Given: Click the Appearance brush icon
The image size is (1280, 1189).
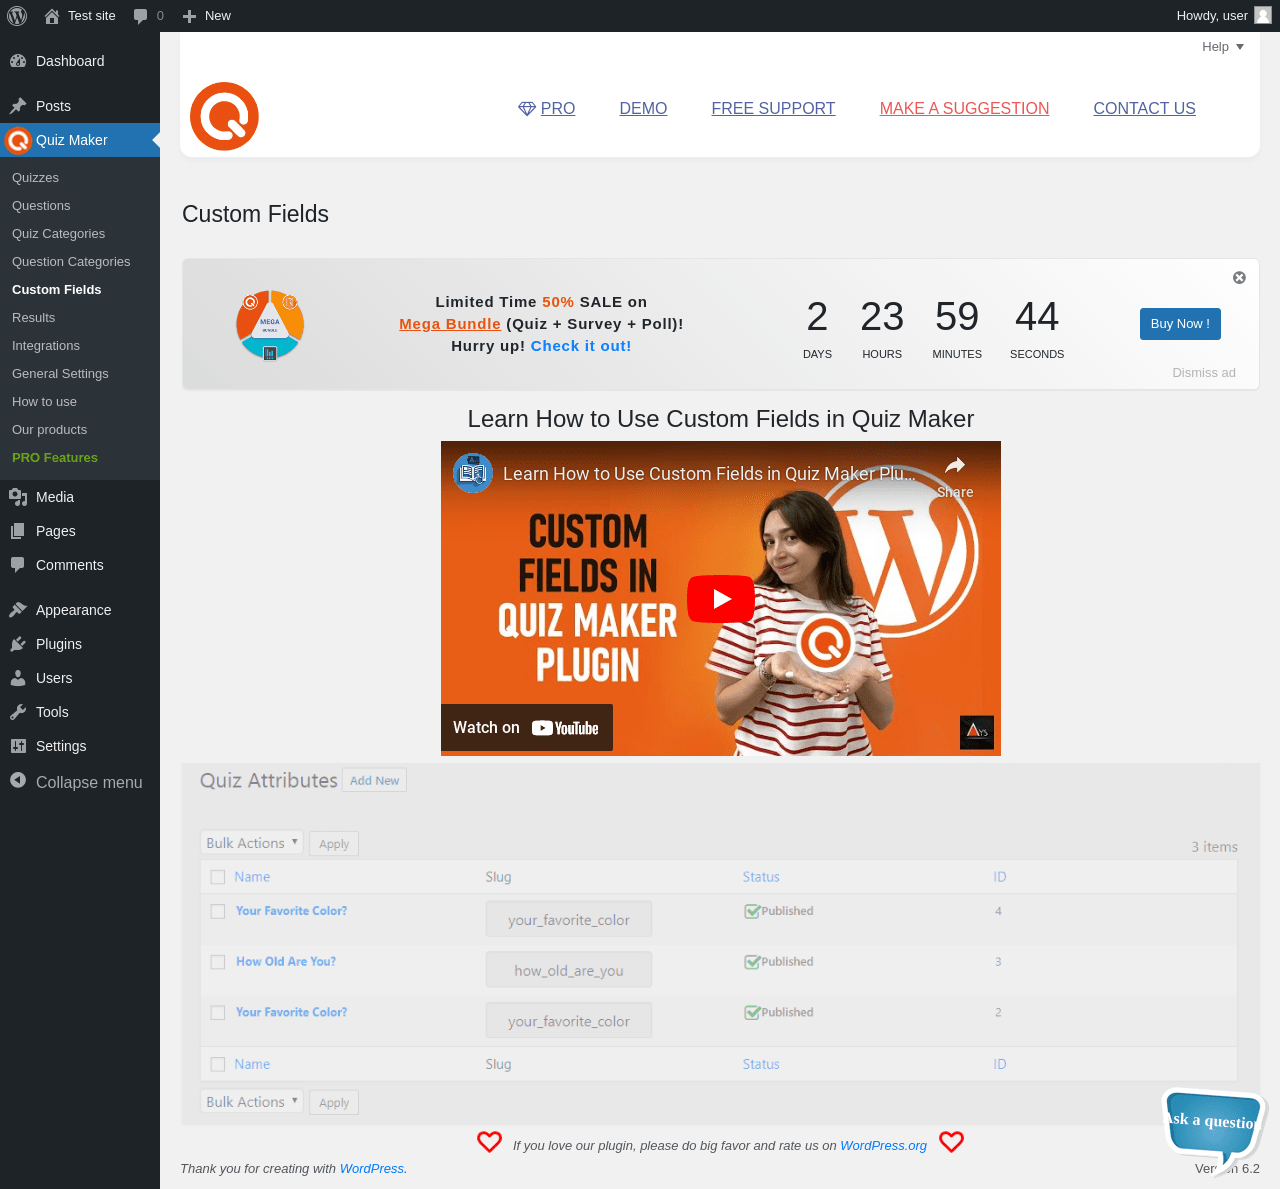Looking at the screenshot, I should click(18, 610).
